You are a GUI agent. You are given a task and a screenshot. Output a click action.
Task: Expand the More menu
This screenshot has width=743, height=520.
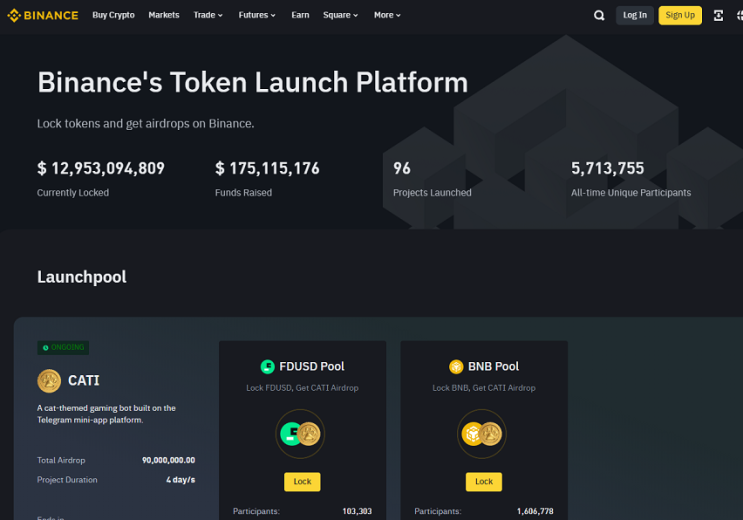coord(387,15)
